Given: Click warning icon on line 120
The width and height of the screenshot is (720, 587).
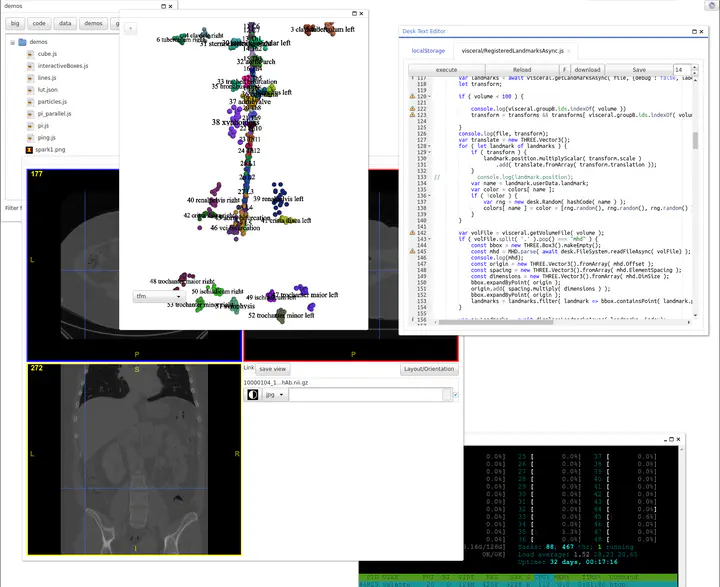Looking at the screenshot, I should click(412, 96).
